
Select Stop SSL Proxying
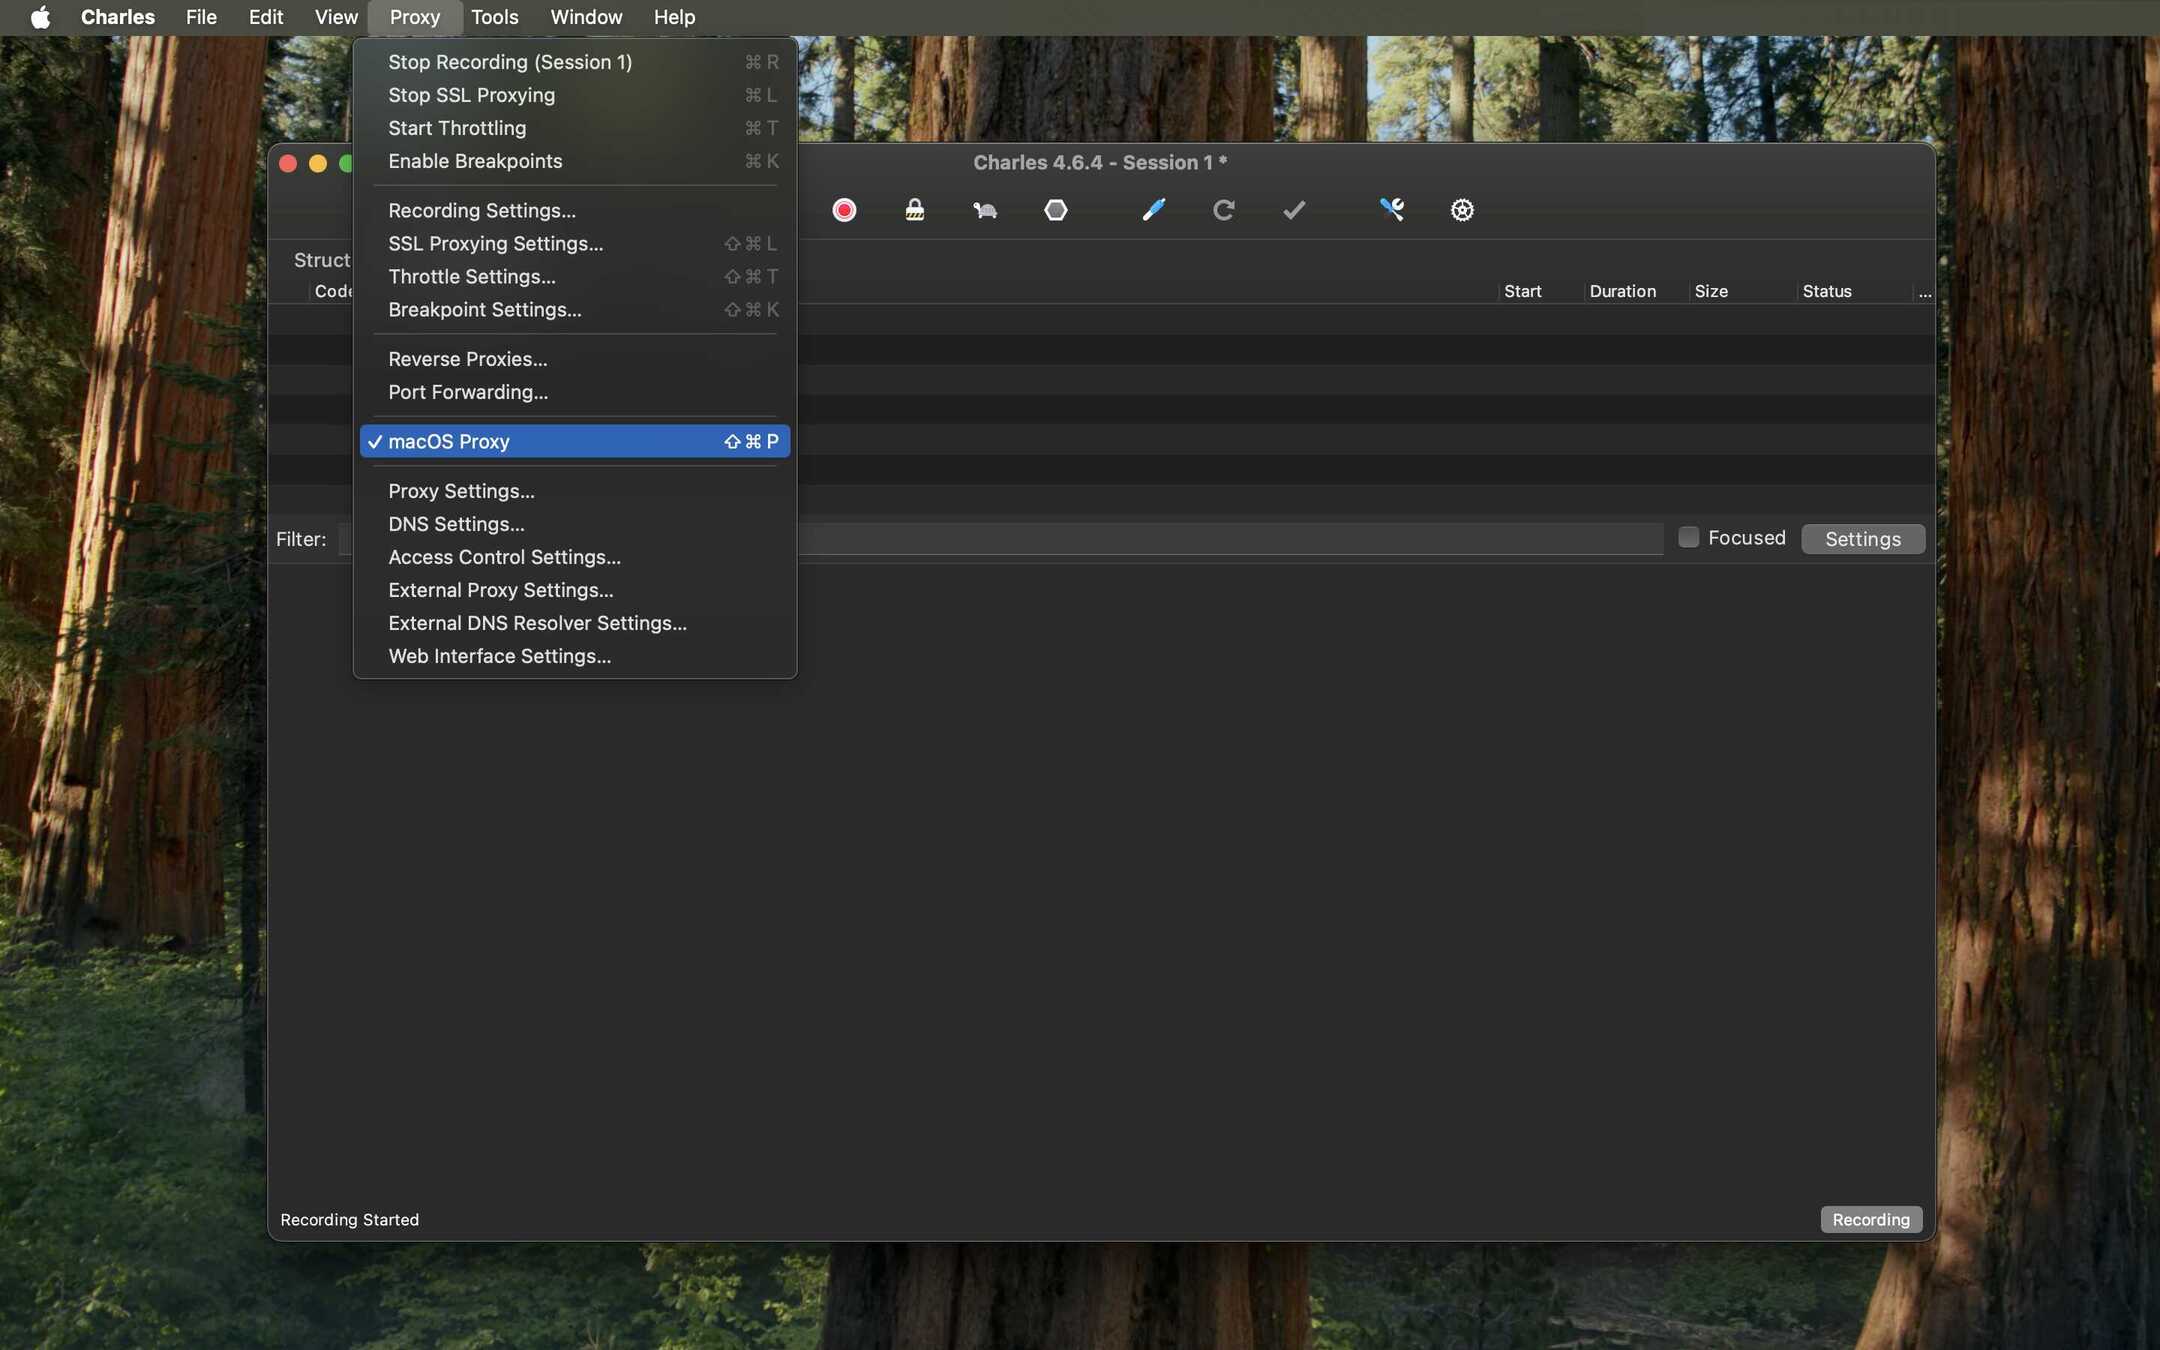pyautogui.click(x=575, y=95)
